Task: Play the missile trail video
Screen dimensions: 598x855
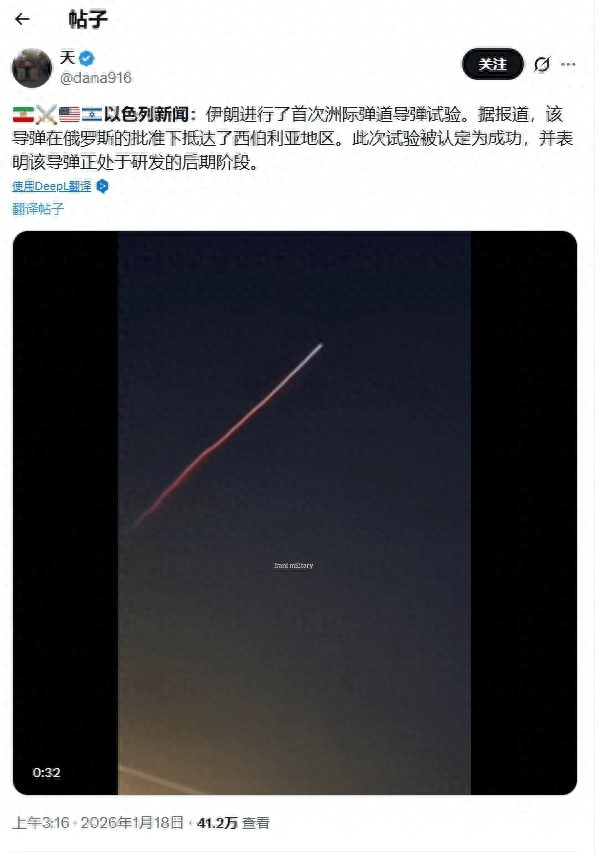Action: [x=294, y=513]
